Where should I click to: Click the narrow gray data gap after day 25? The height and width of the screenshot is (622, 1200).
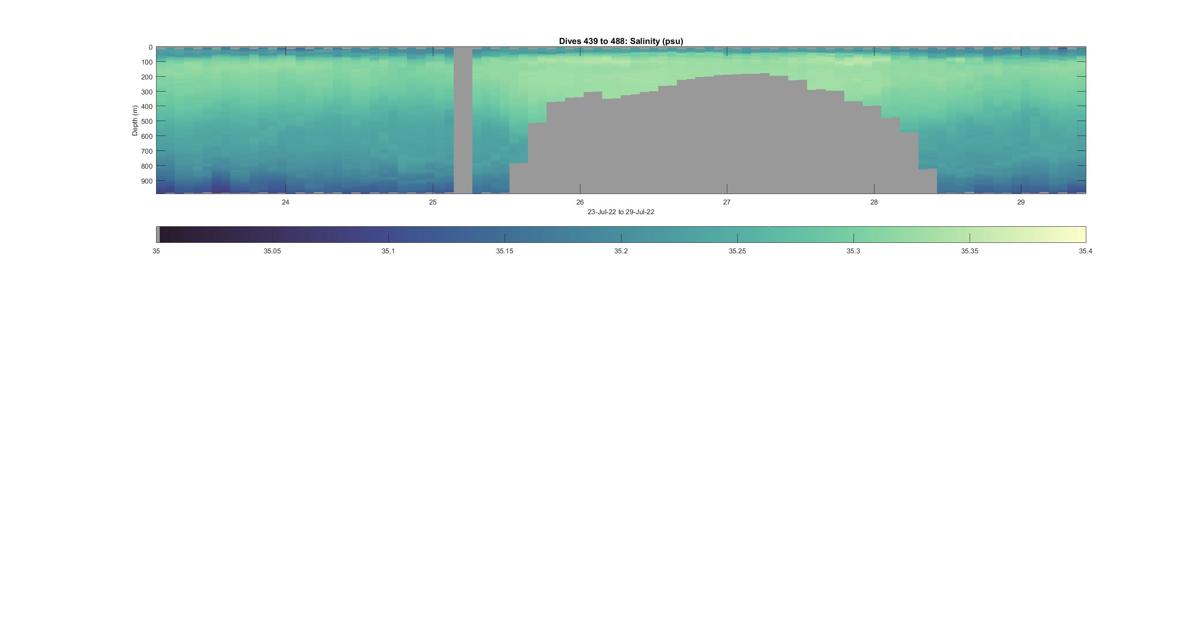pos(463,120)
